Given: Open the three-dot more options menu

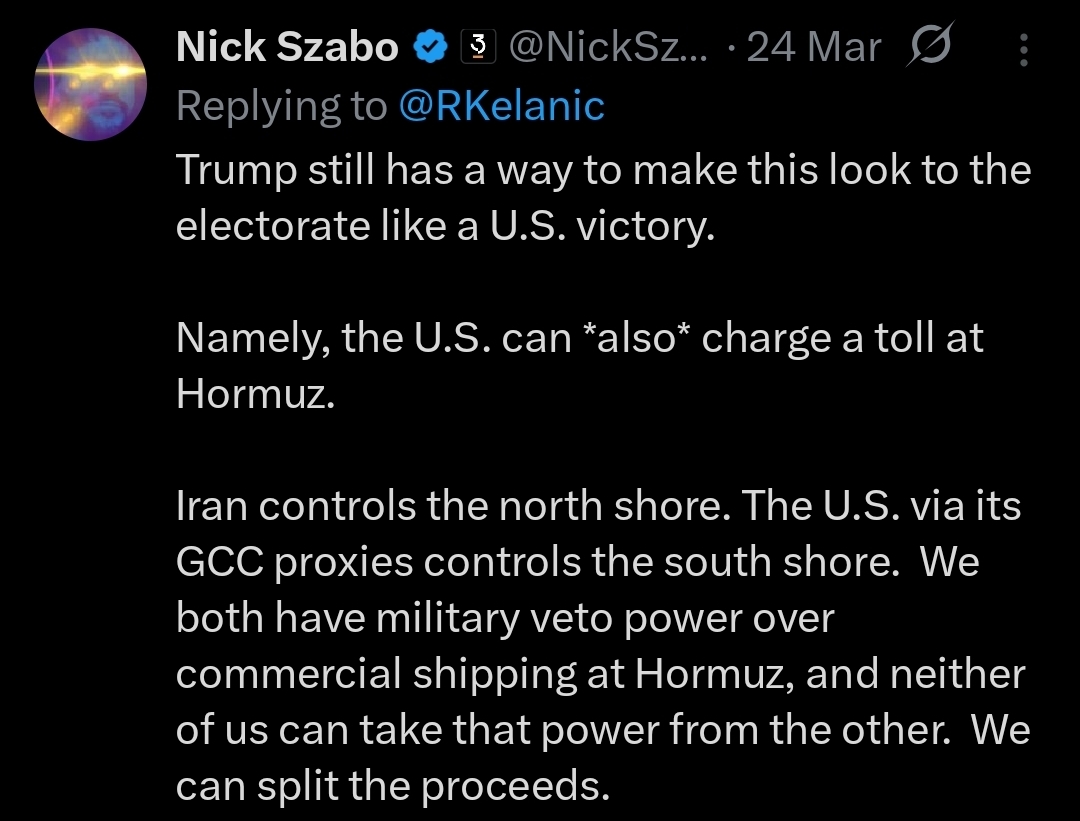Looking at the screenshot, I should [x=1023, y=49].
